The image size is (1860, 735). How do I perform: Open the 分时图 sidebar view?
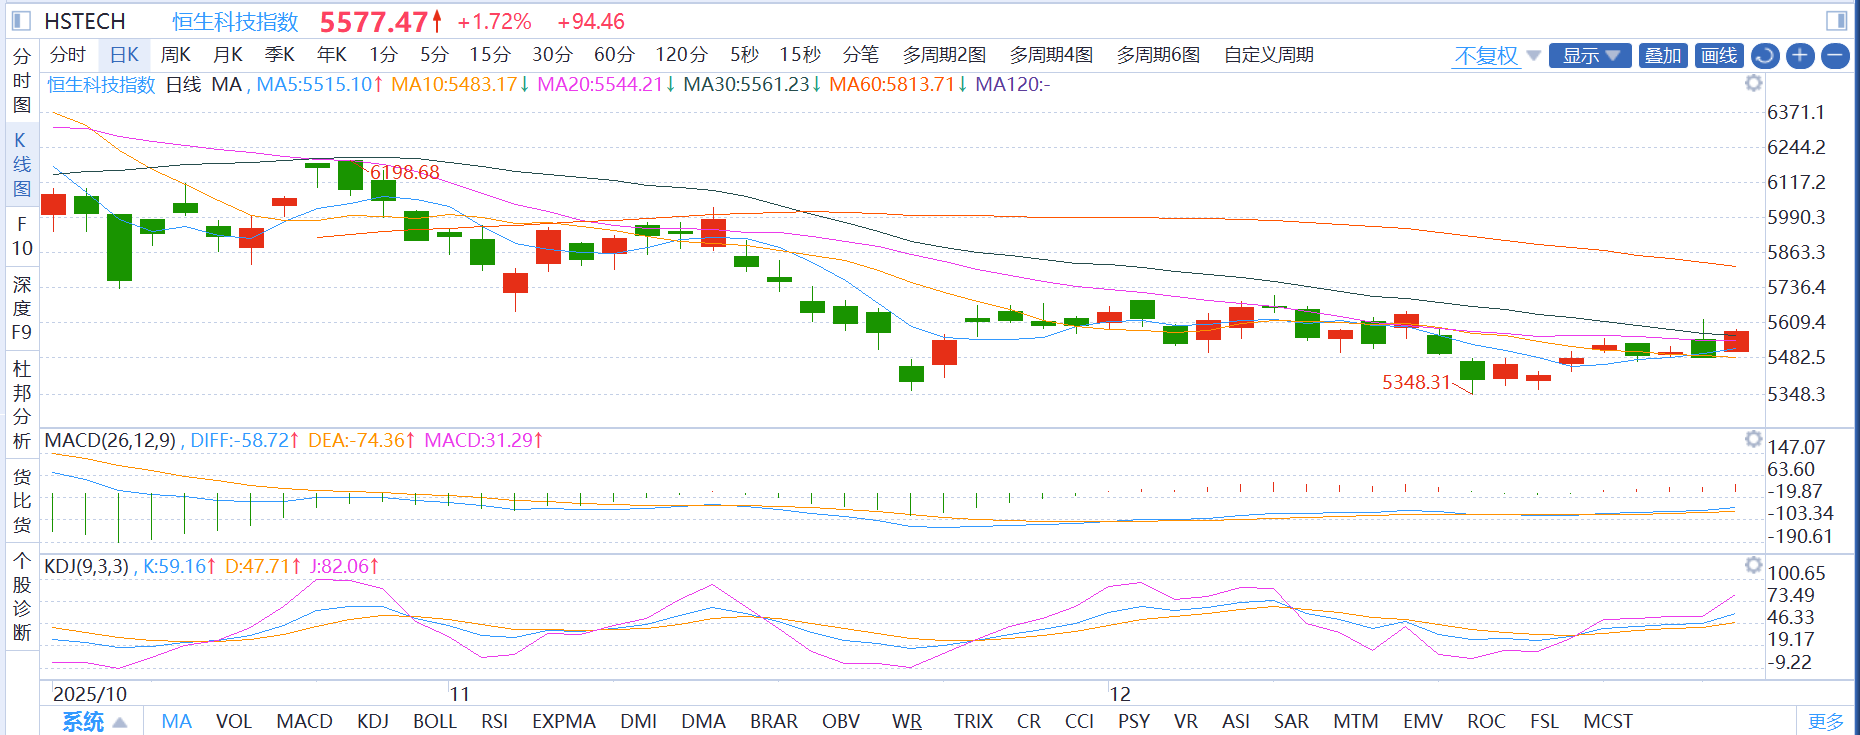[x=22, y=81]
